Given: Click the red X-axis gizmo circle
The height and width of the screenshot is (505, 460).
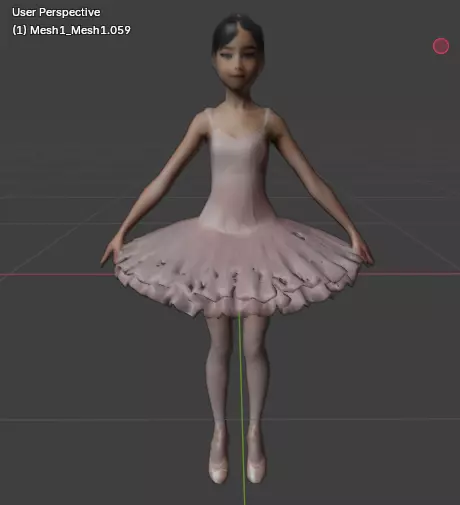Looking at the screenshot, I should click(441, 46).
